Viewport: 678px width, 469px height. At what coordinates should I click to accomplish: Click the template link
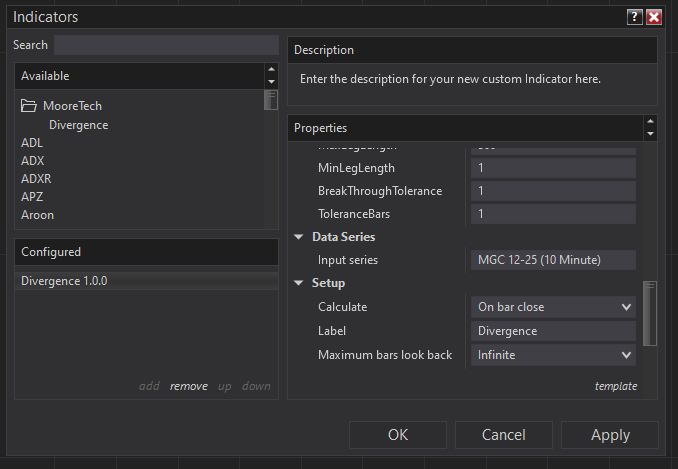point(615,386)
